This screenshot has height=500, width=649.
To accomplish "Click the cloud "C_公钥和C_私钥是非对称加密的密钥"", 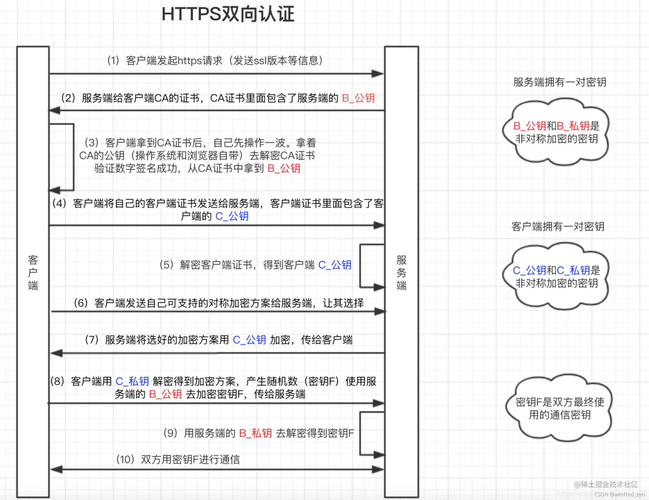I will [556, 276].
